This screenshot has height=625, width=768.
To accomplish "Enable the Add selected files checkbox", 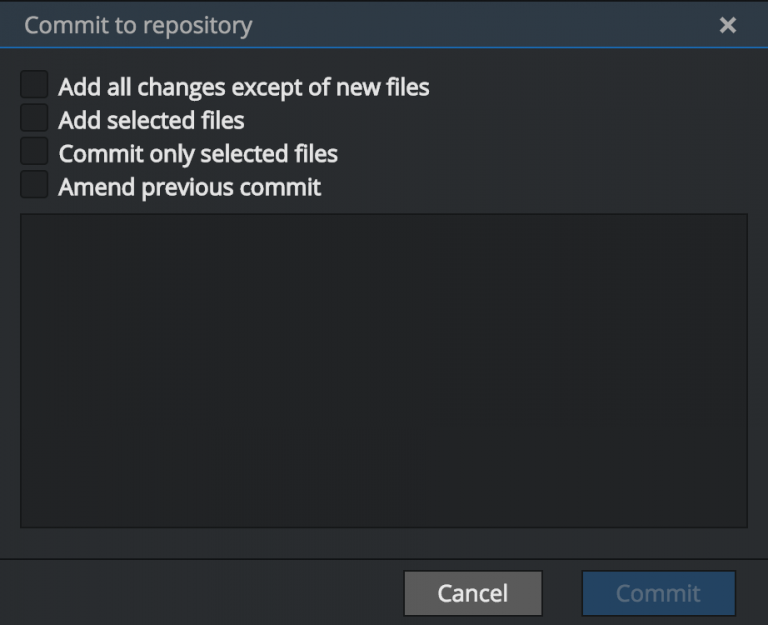I will (34, 119).
